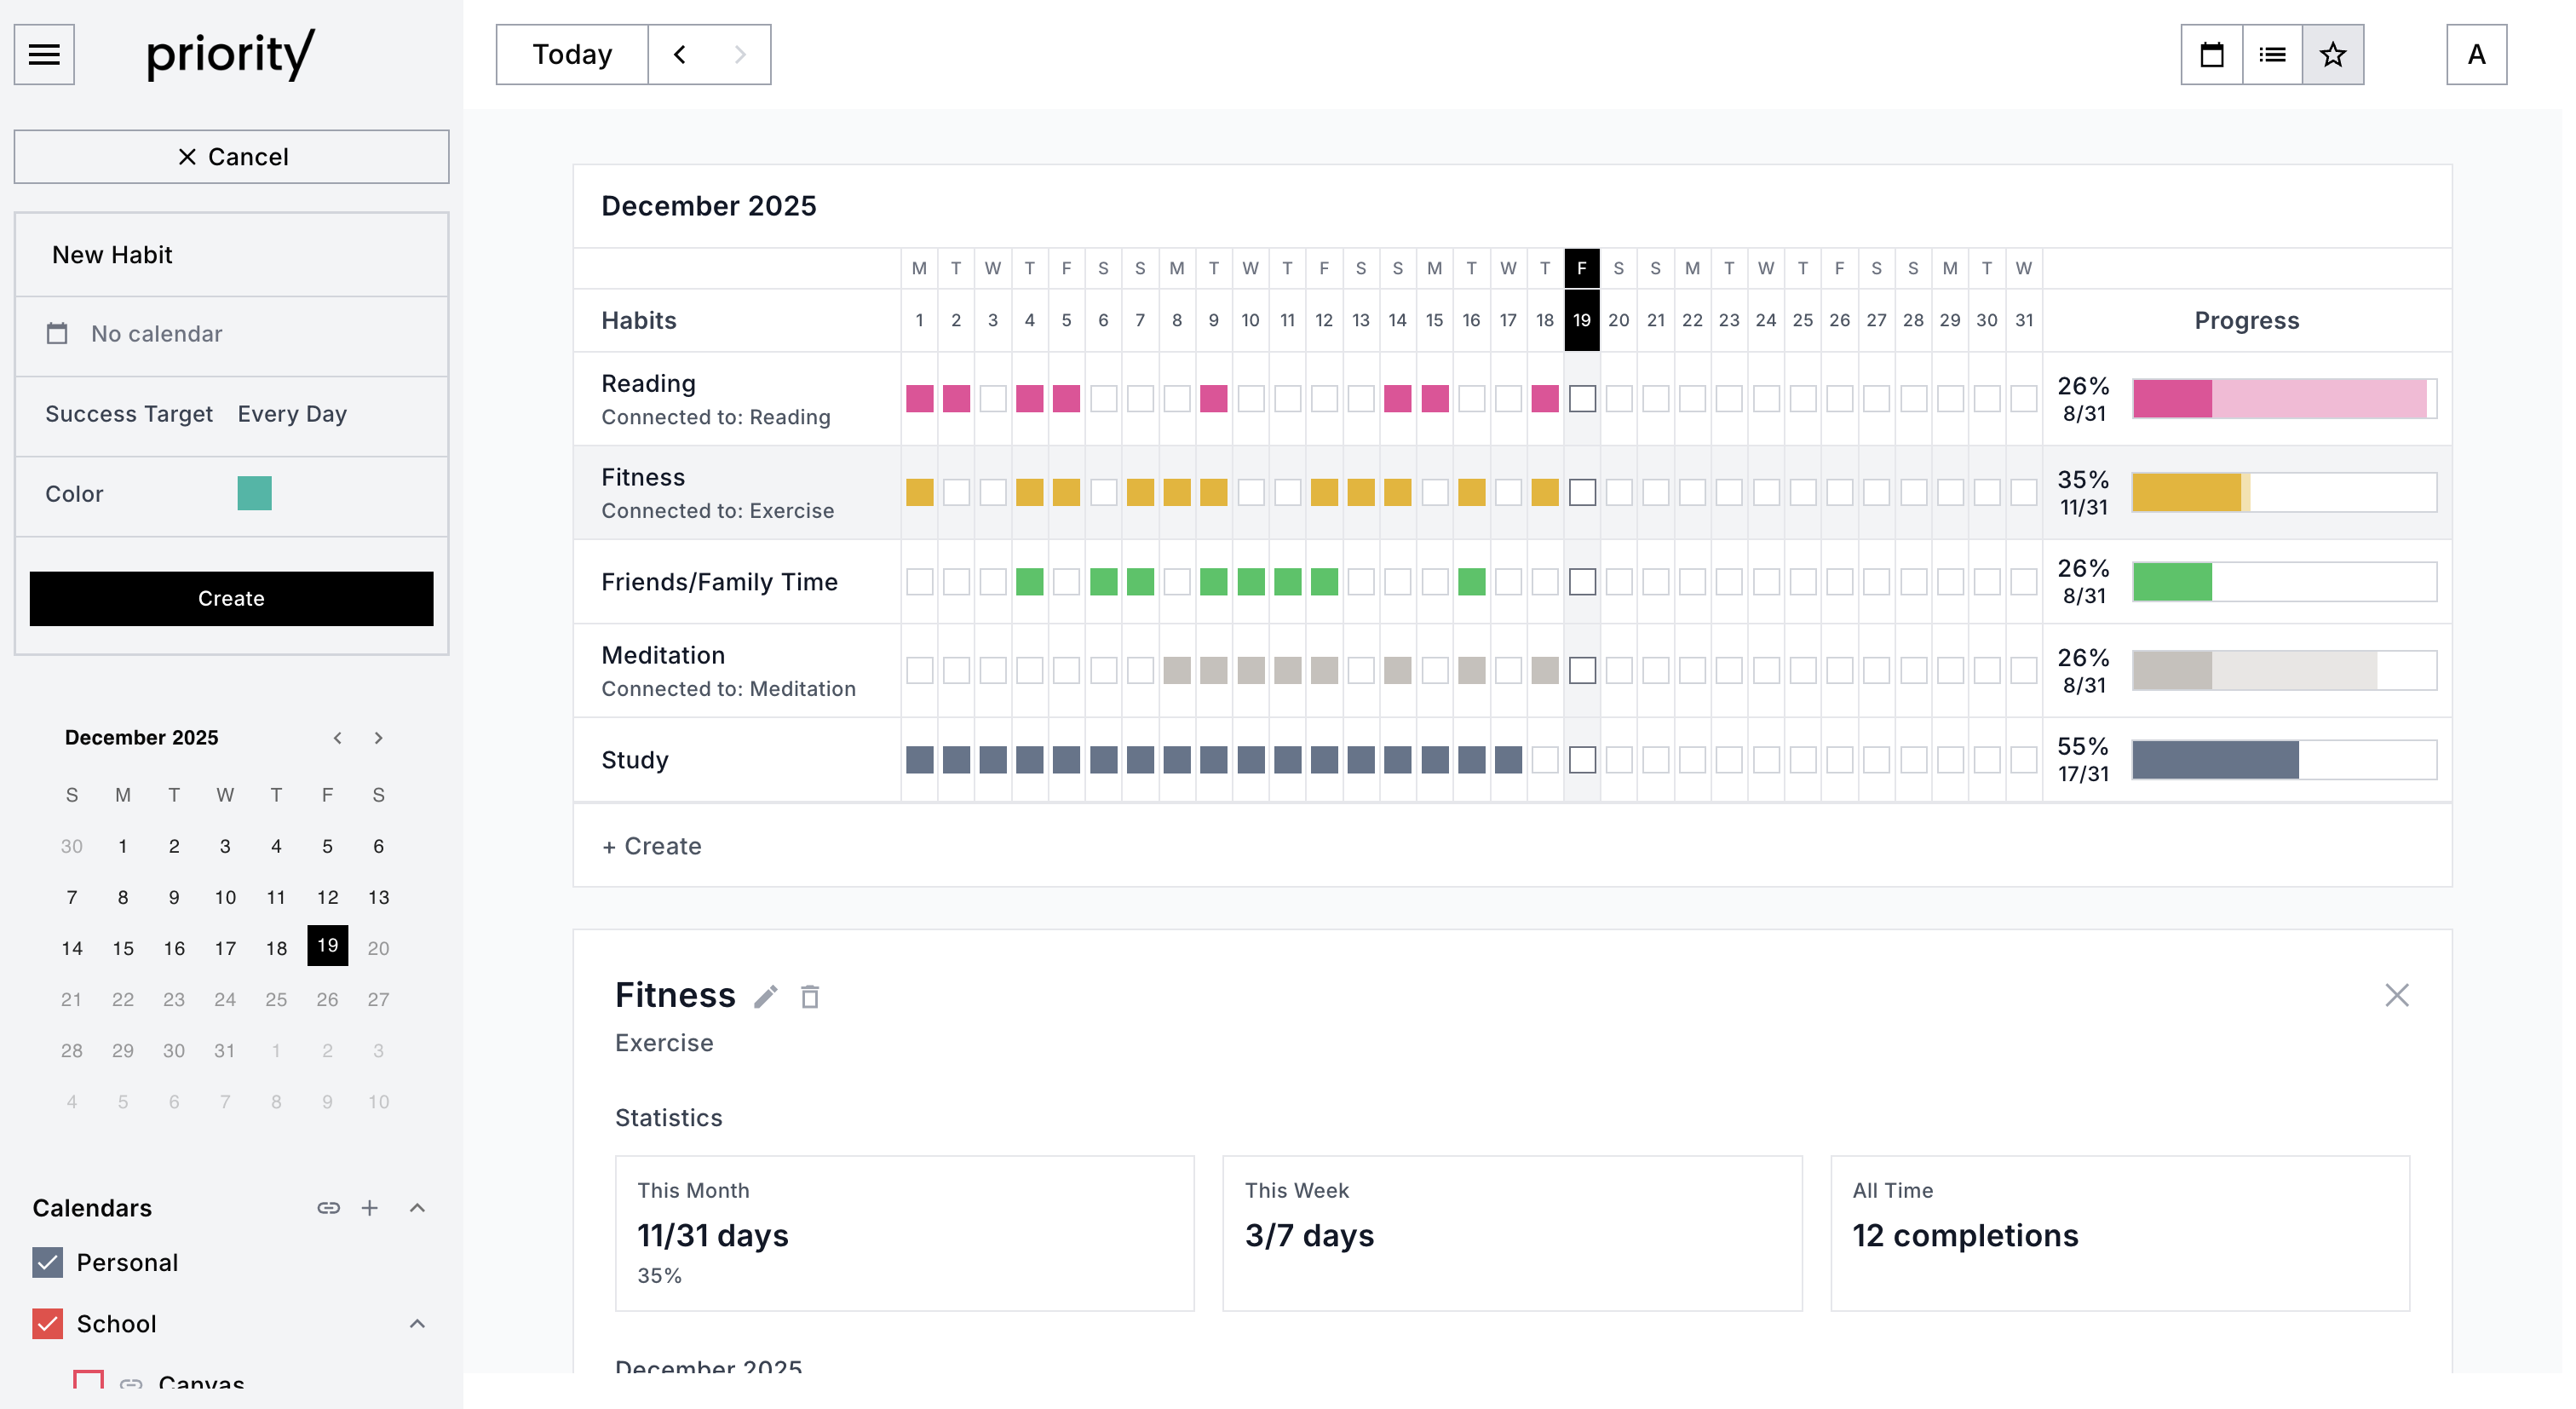The height and width of the screenshot is (1409, 2576).
Task: Switch to list view icon
Action: (x=2272, y=54)
